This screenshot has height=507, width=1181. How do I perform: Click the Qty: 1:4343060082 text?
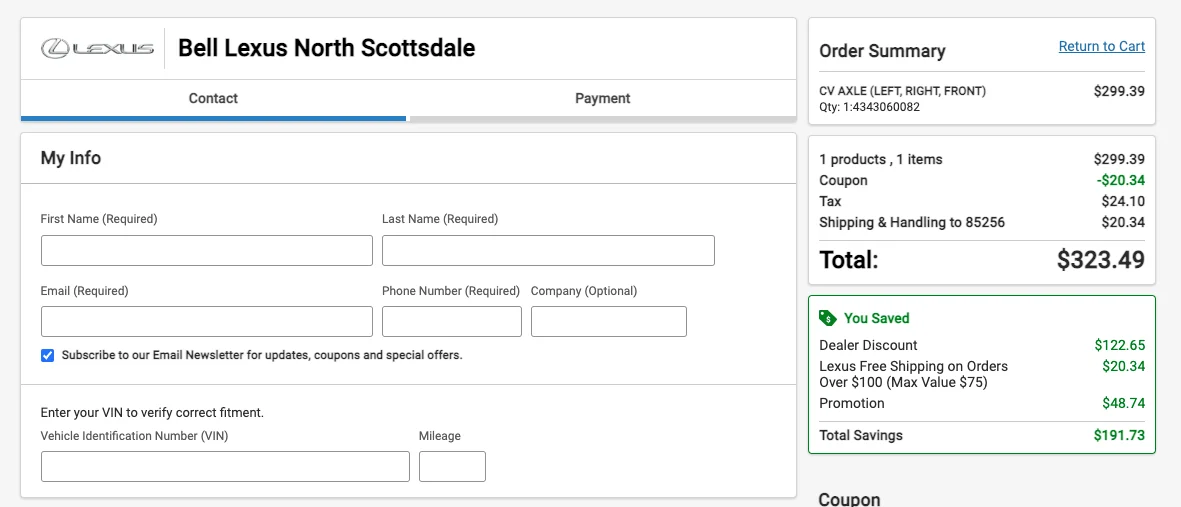870,107
